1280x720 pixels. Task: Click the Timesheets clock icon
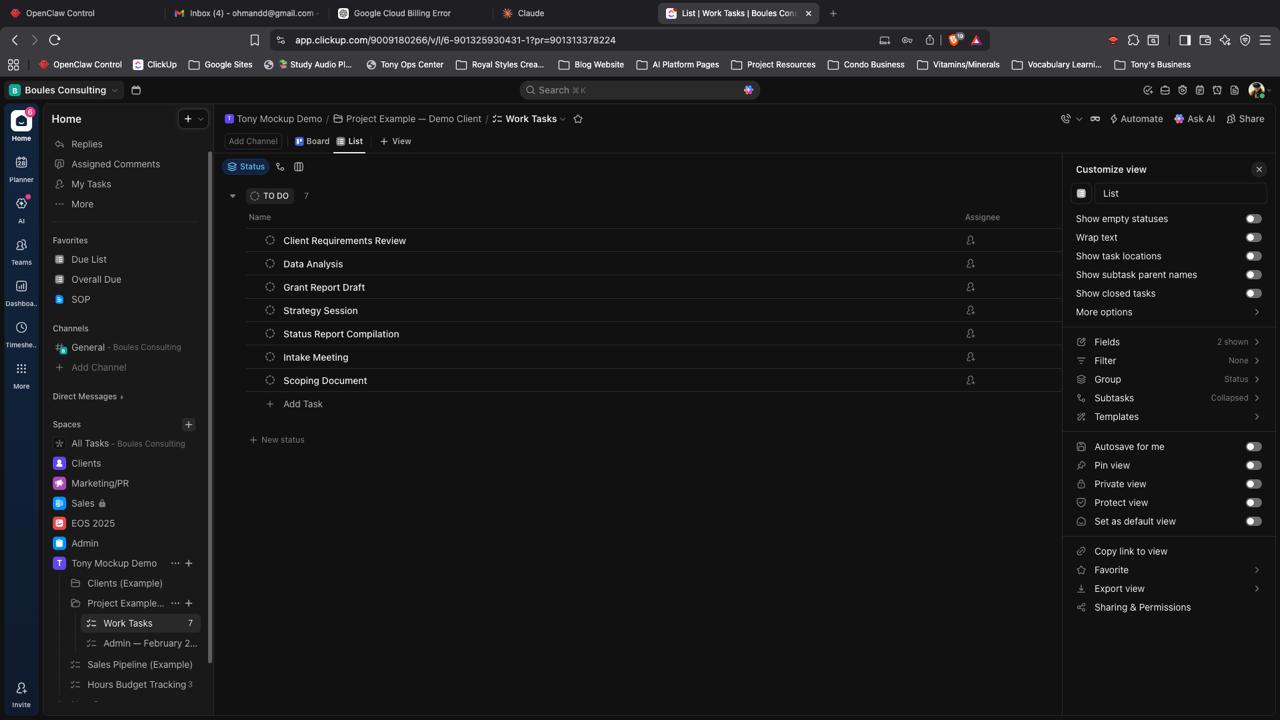pyautogui.click(x=21, y=332)
